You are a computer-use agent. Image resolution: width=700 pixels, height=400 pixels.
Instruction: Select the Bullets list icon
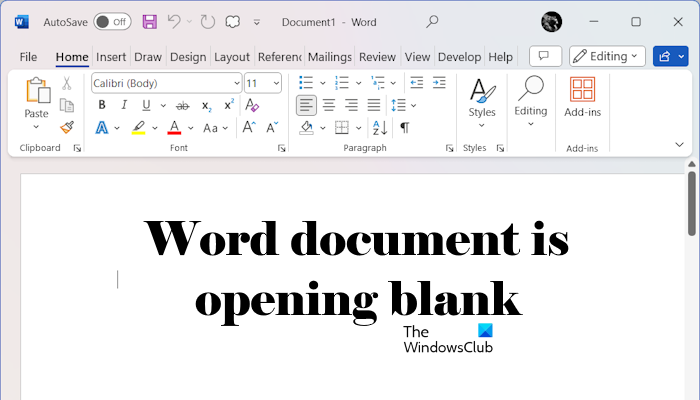click(x=307, y=83)
